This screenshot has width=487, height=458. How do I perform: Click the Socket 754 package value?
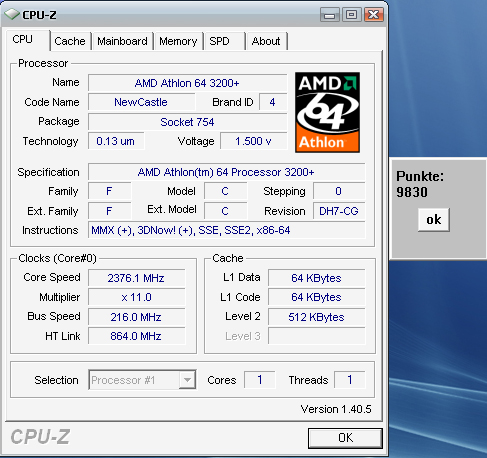point(187,122)
